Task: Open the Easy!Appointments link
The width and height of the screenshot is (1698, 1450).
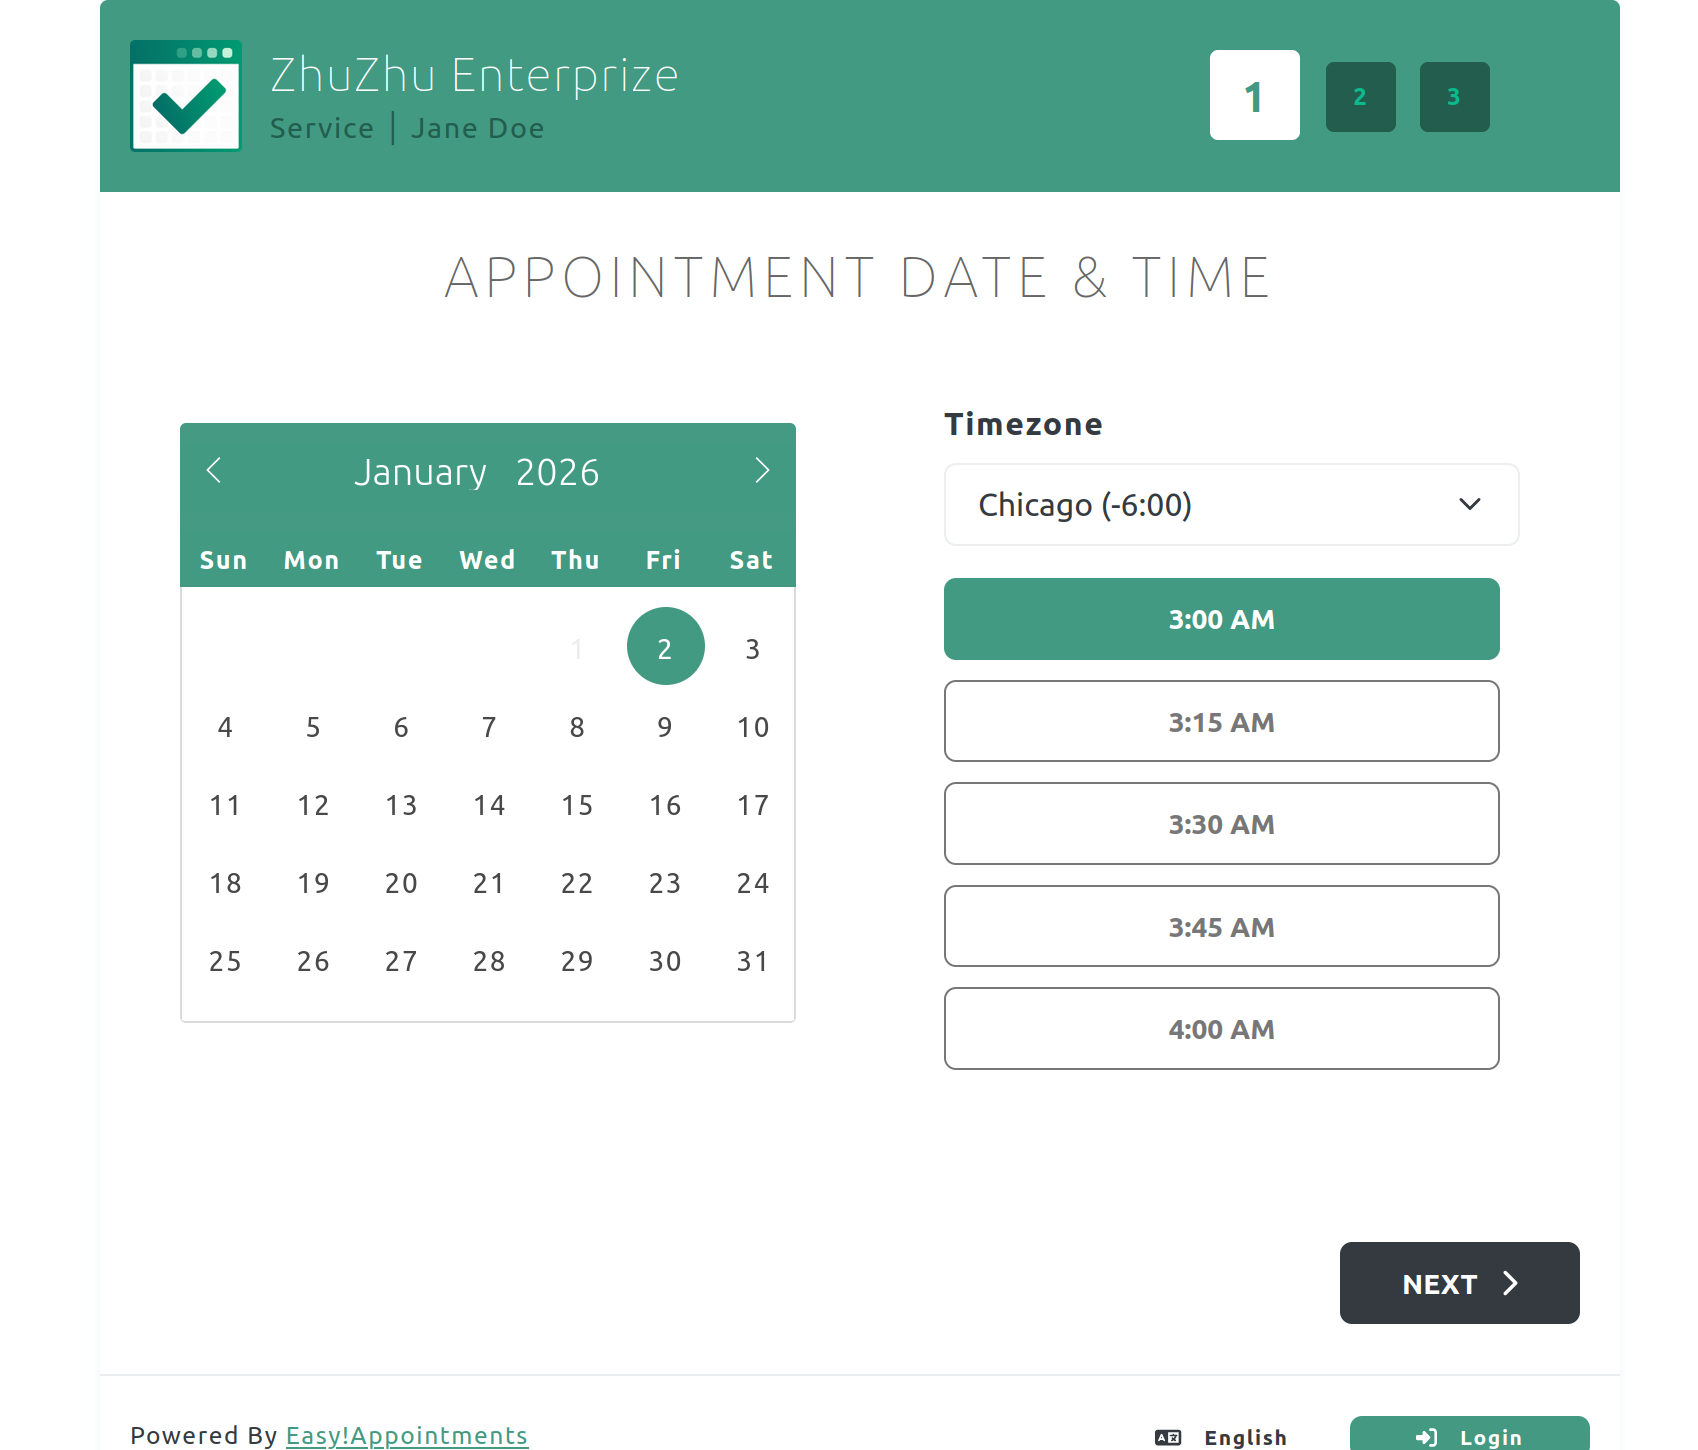Action: (406, 1435)
